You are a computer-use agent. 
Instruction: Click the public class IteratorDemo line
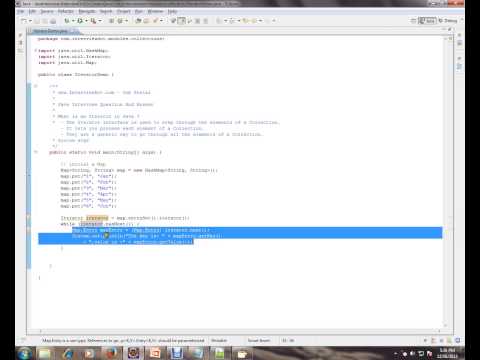click(76, 74)
